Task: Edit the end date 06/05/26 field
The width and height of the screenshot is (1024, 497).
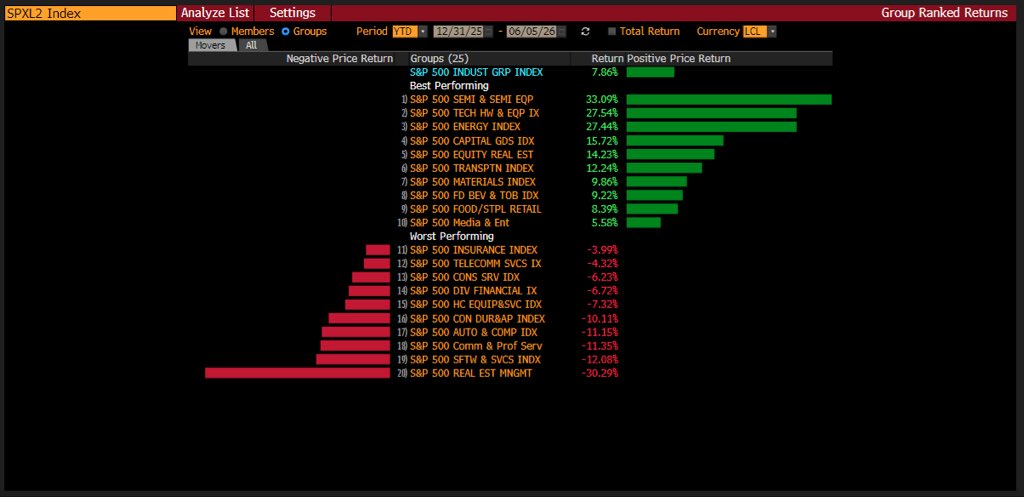Action: click(531, 31)
